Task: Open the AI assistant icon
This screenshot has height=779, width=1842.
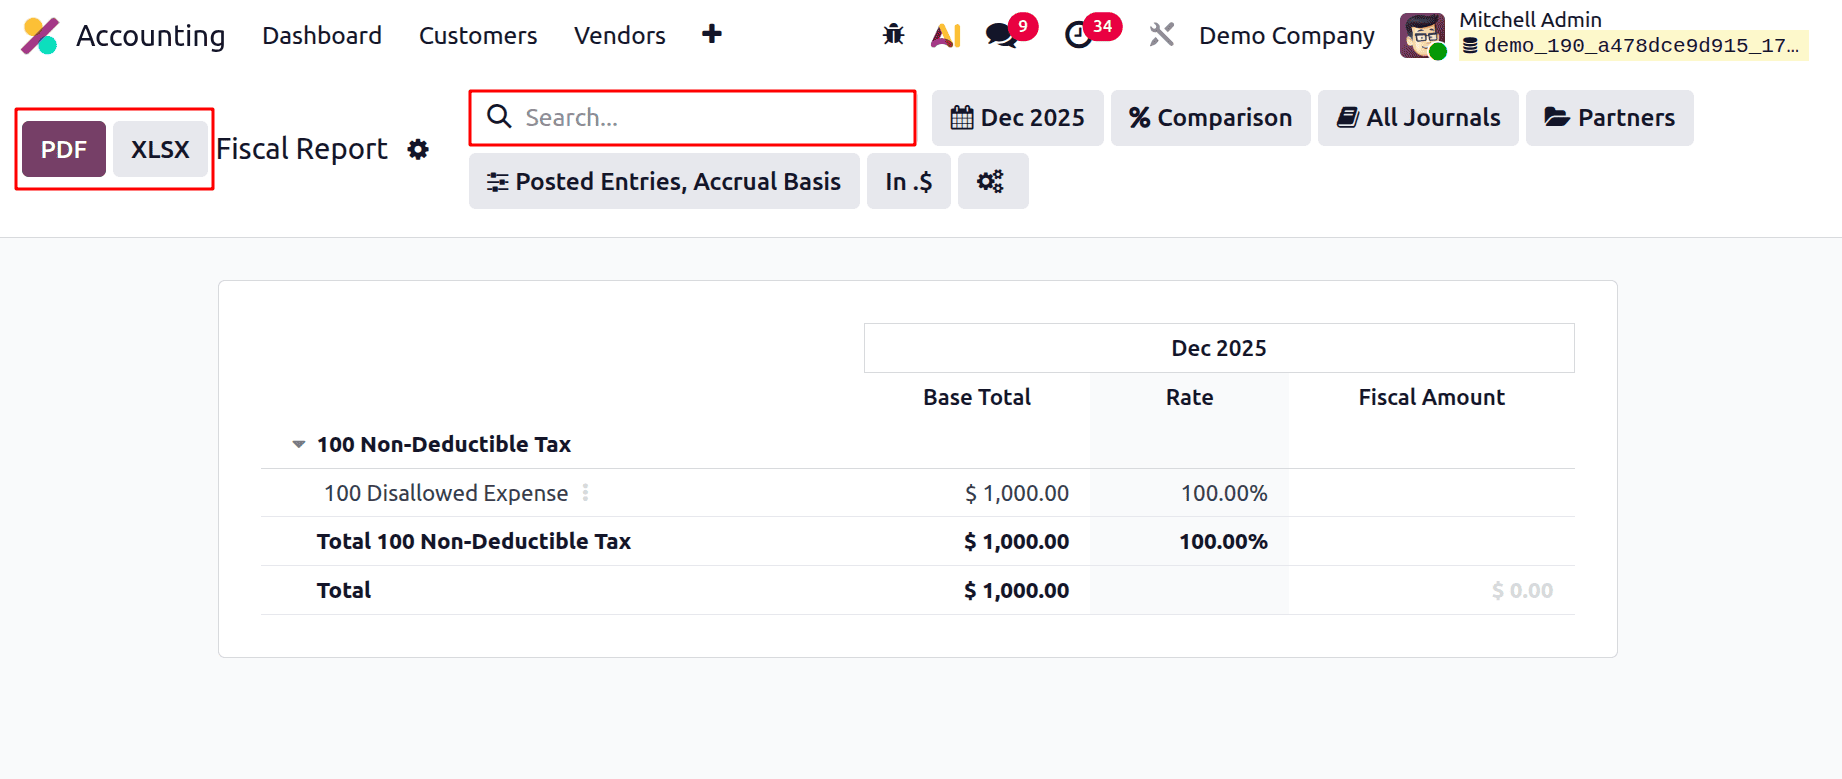Action: (x=946, y=36)
